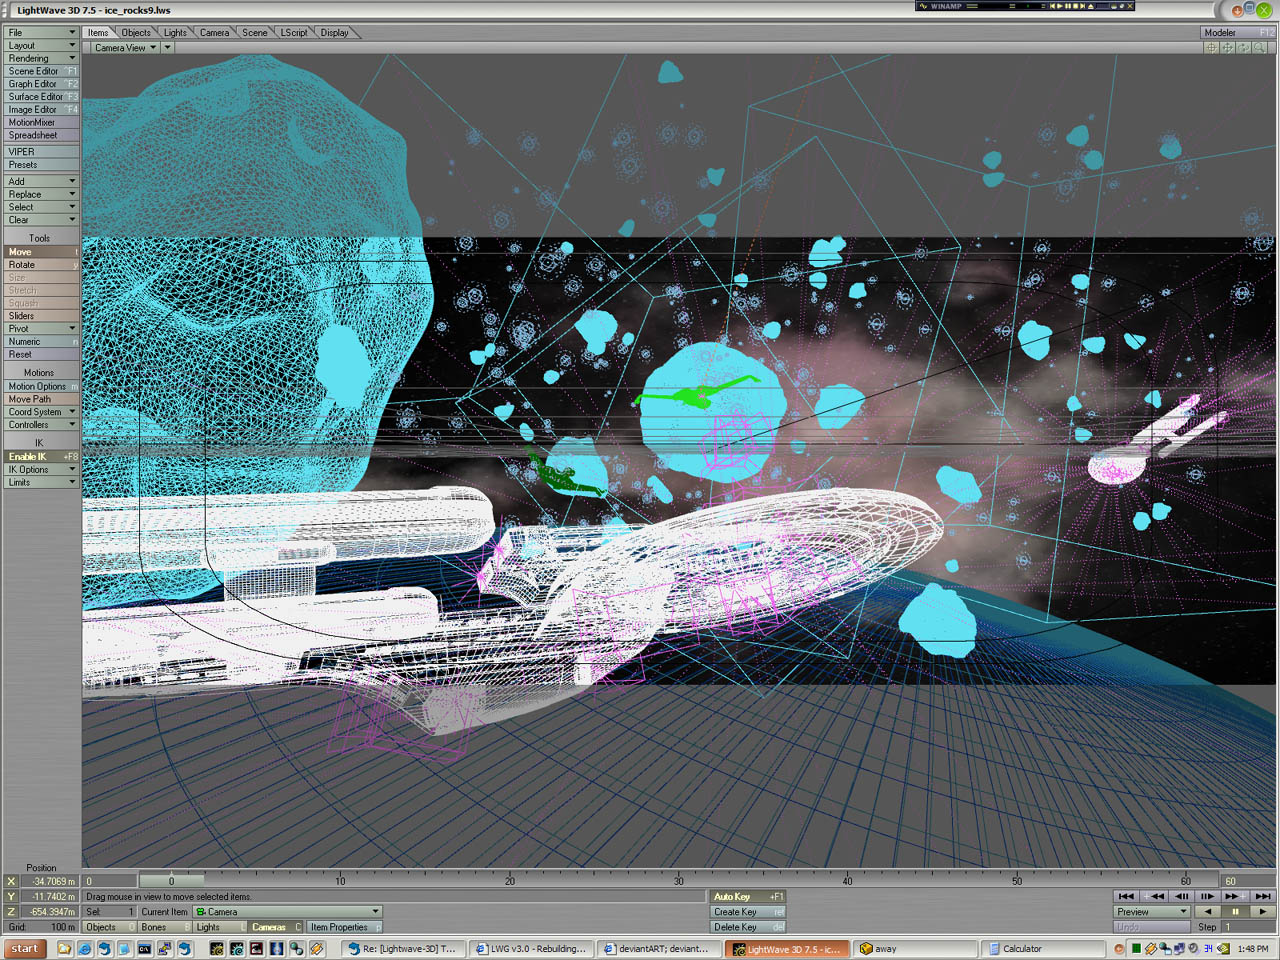Switch to Modeler button
Image resolution: width=1280 pixels, height=960 pixels.
(x=1239, y=32)
